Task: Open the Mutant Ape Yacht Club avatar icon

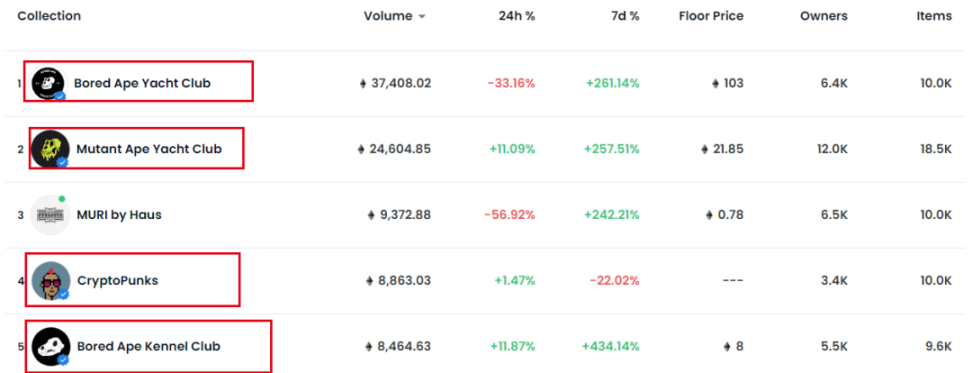Action: pos(50,149)
